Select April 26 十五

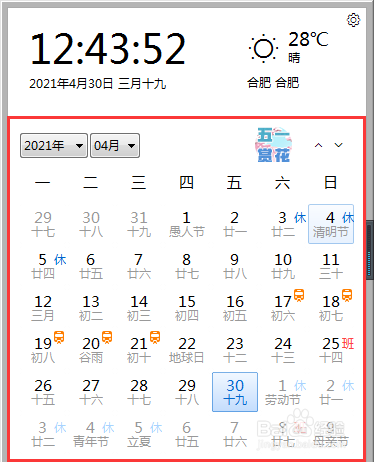coord(43,392)
